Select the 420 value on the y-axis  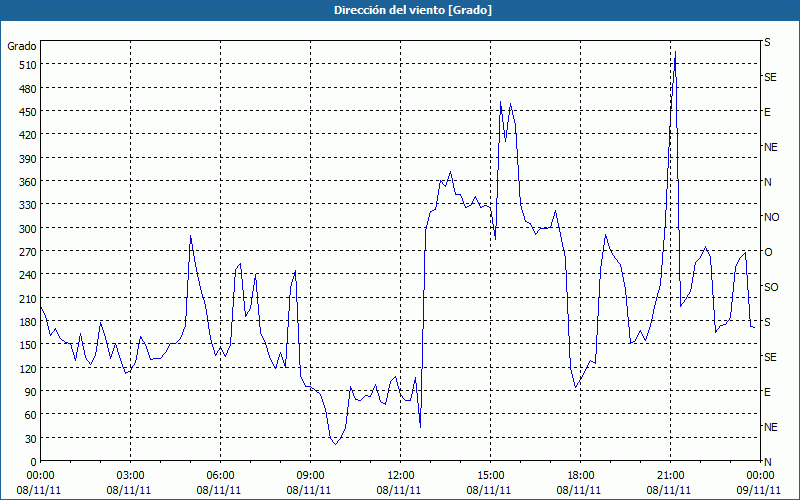point(28,135)
